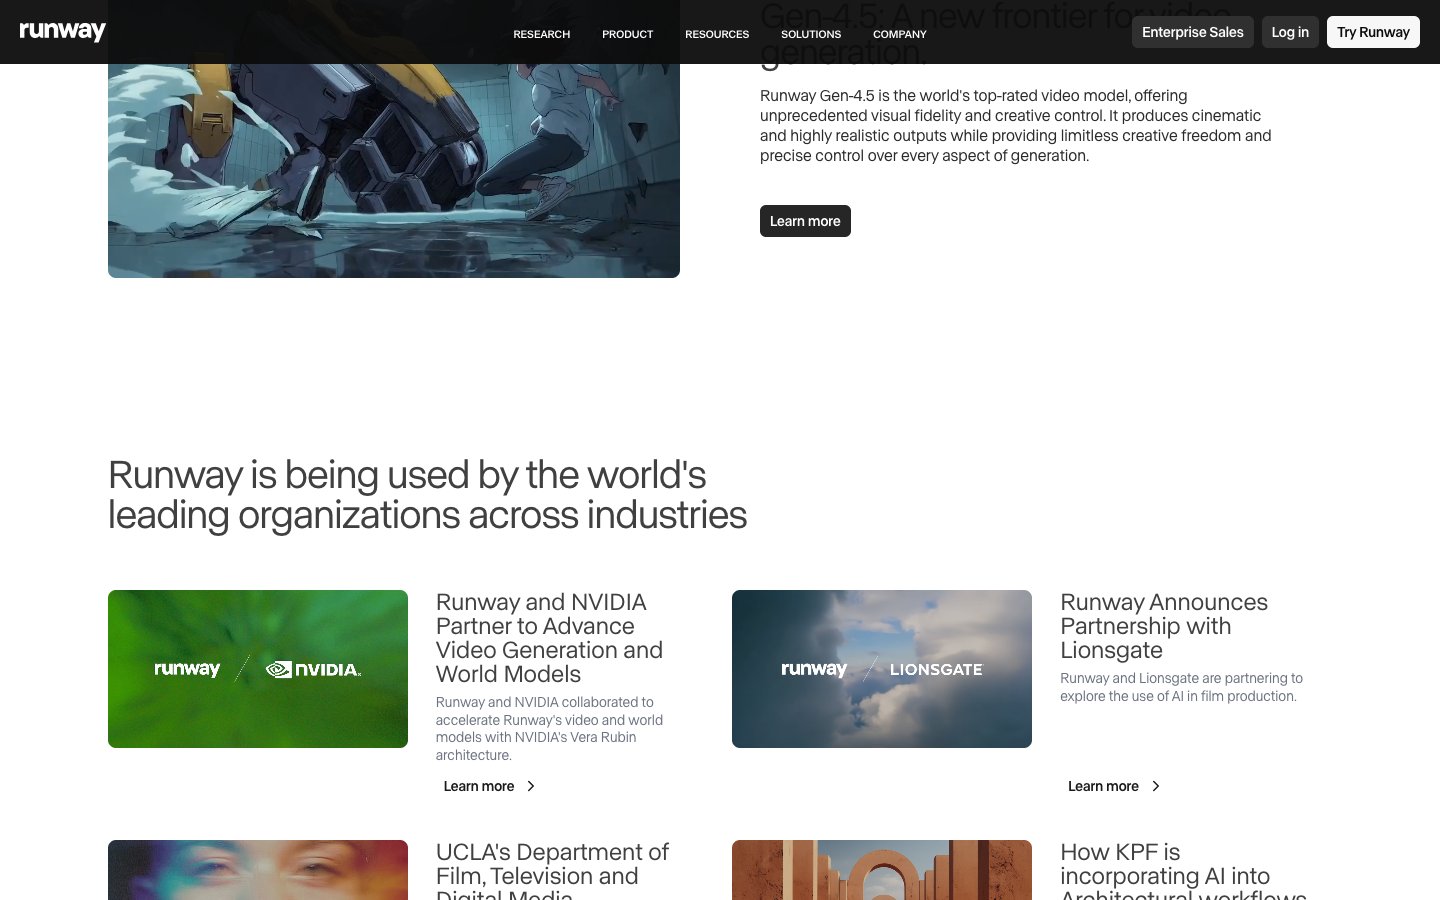The image size is (1440, 900).
Task: Open the Research menu
Action: [541, 34]
